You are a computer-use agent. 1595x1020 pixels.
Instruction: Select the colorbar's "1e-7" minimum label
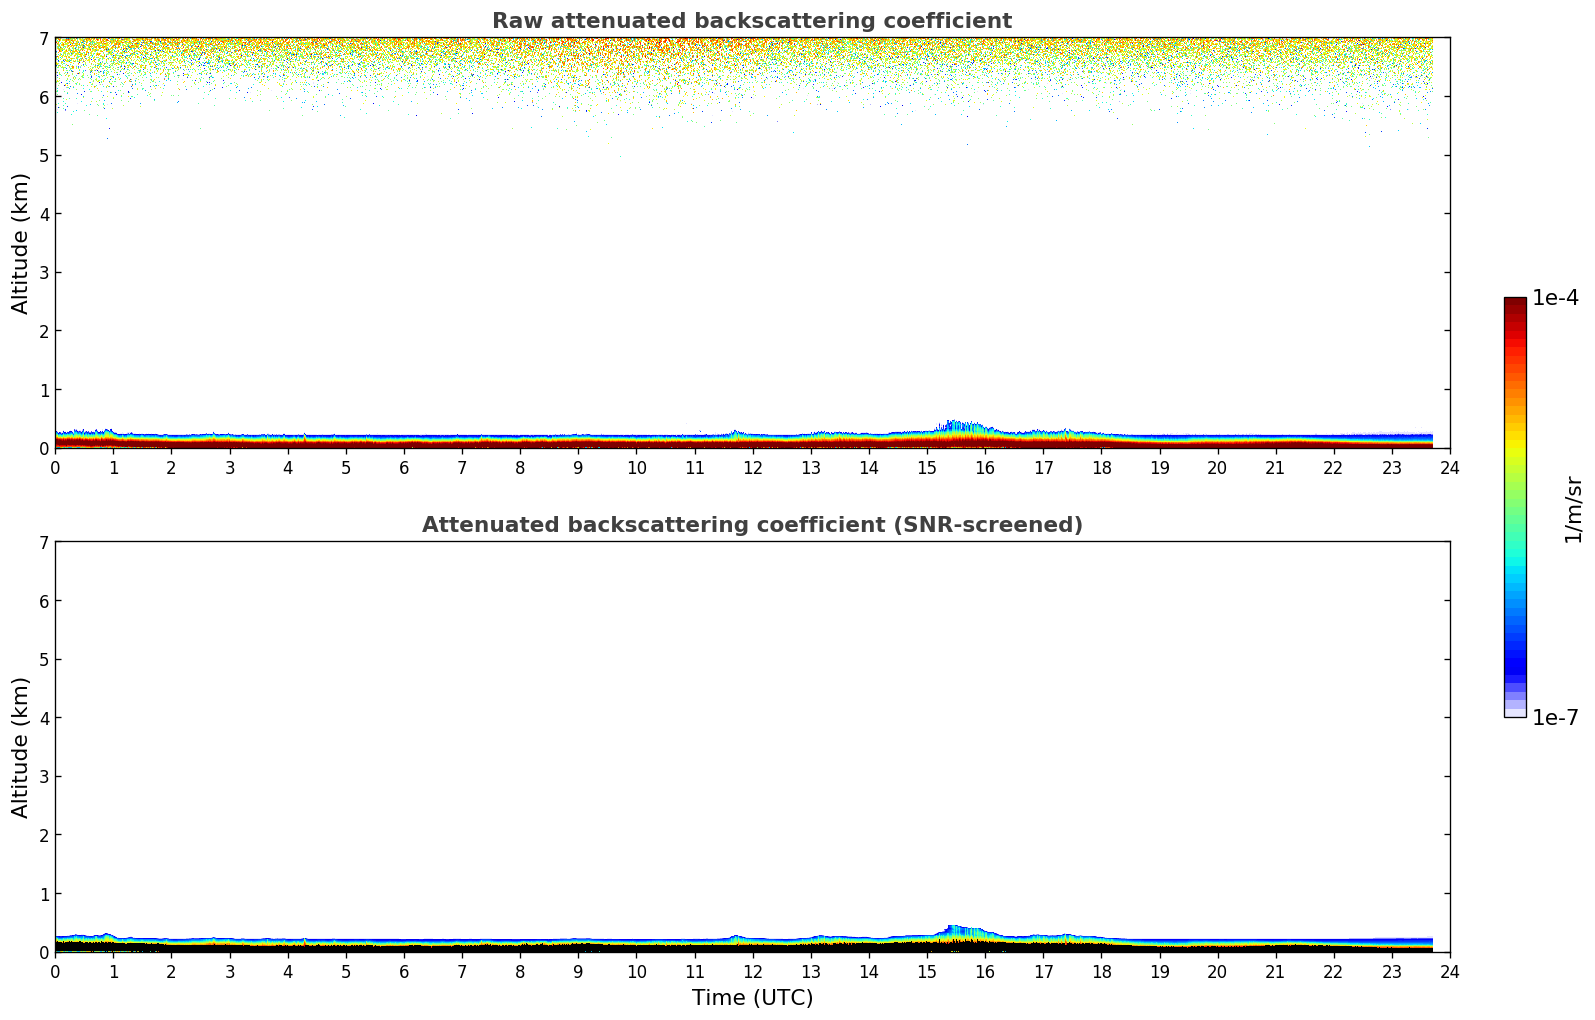click(1555, 717)
